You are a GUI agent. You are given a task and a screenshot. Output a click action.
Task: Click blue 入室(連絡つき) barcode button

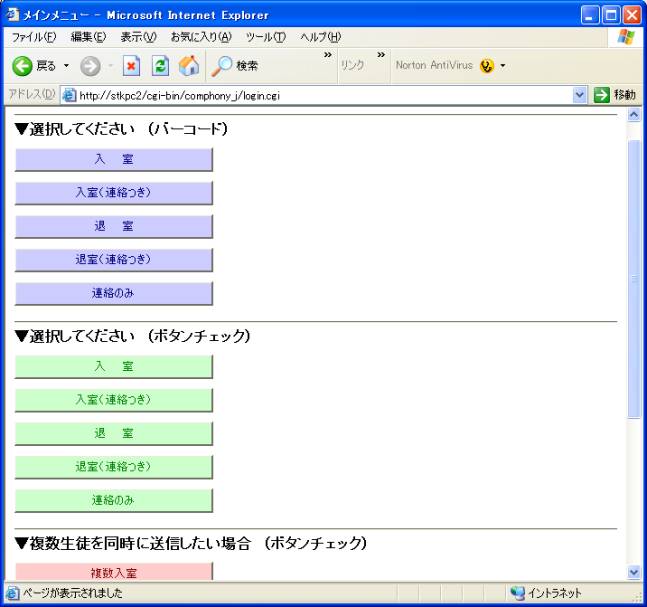click(114, 193)
